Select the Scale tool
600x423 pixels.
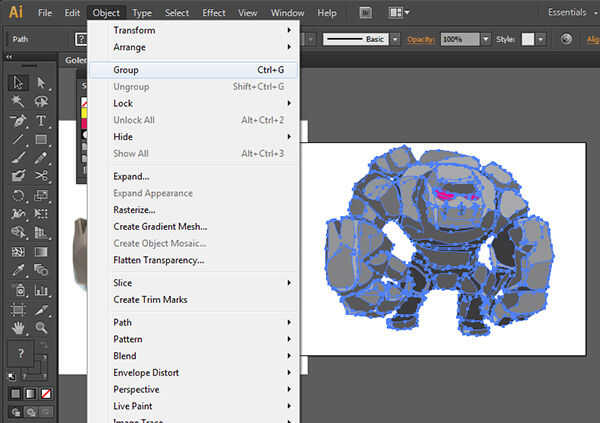[41, 195]
